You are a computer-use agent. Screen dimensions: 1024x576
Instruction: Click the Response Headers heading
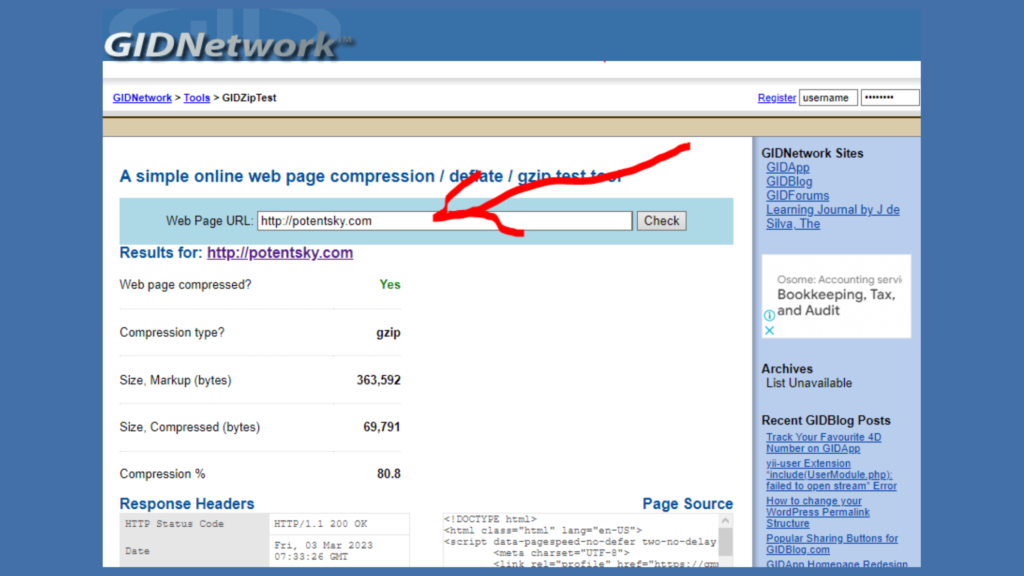pyautogui.click(x=187, y=504)
